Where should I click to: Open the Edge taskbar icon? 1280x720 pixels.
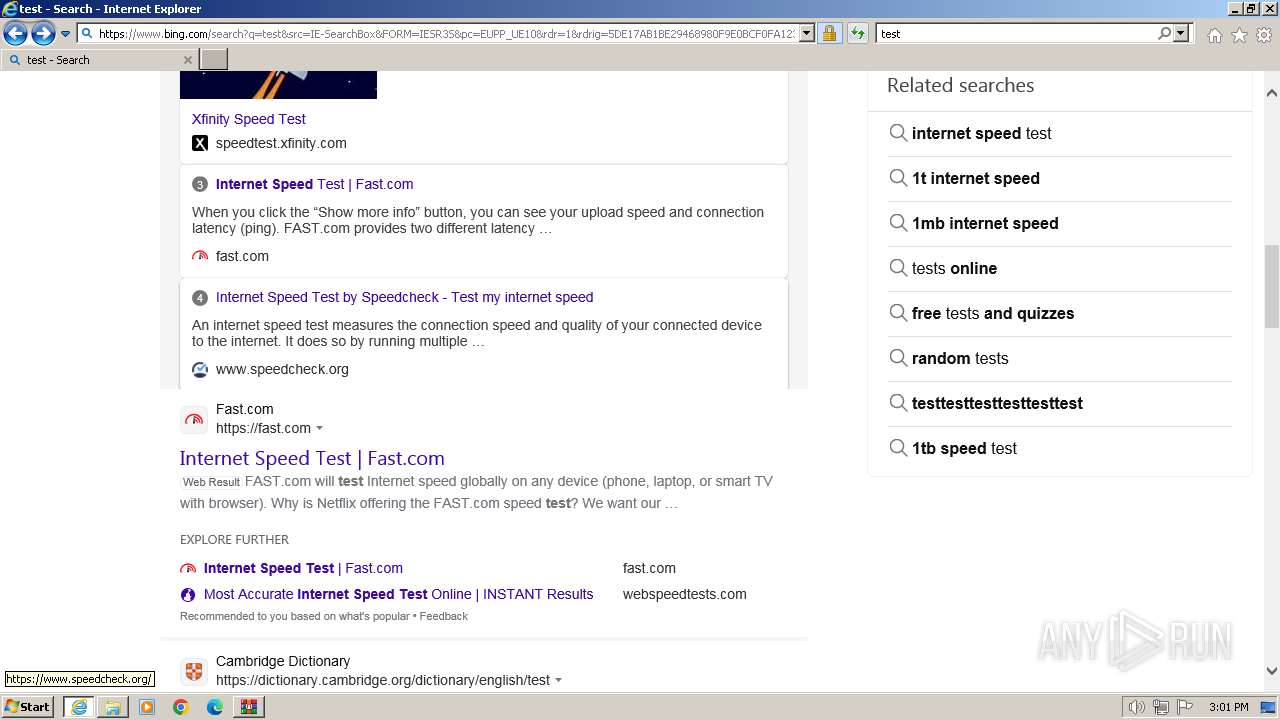pyautogui.click(x=215, y=707)
